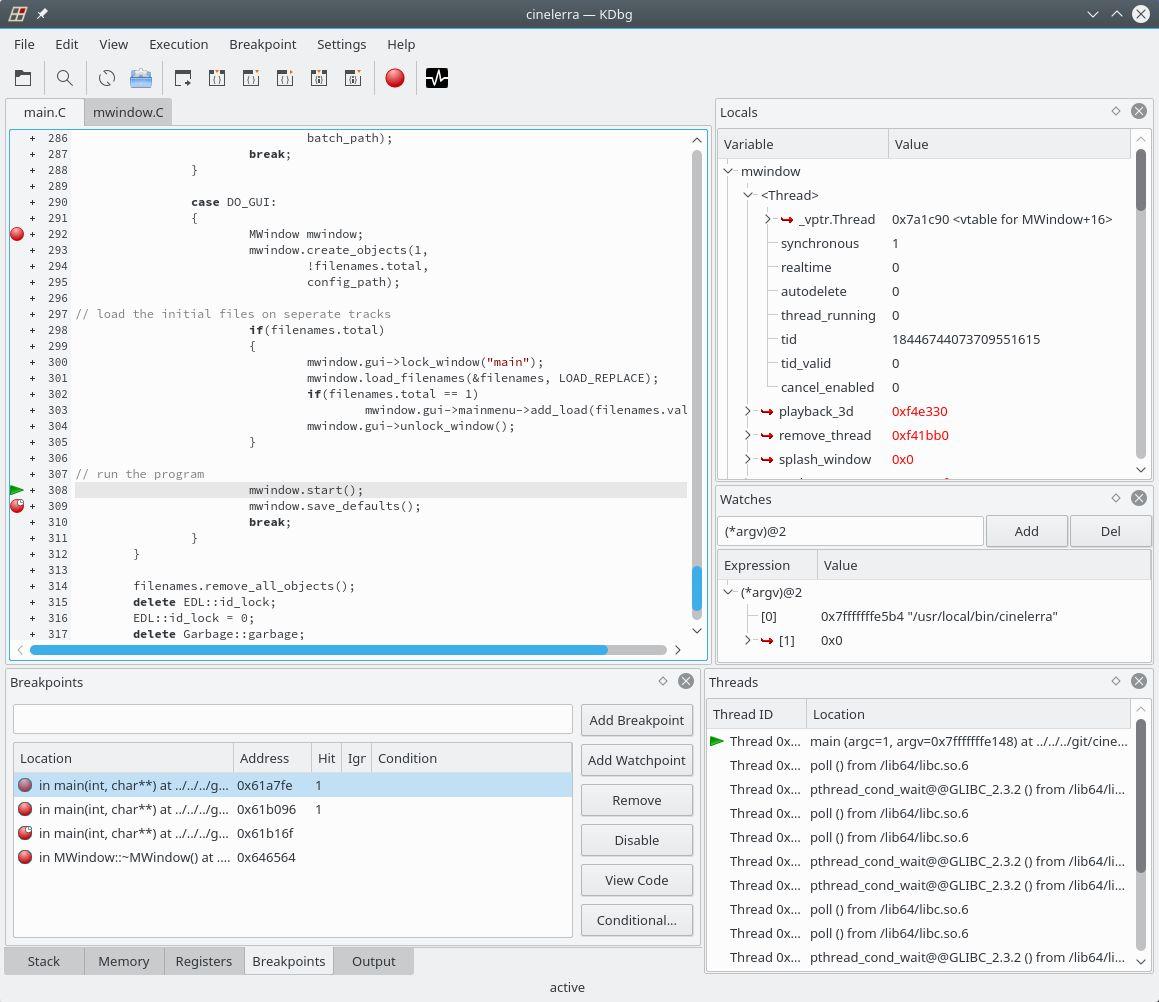This screenshot has height=1002, width=1159.
Task: Click the pin icon in title bar
Action: [x=42, y=14]
